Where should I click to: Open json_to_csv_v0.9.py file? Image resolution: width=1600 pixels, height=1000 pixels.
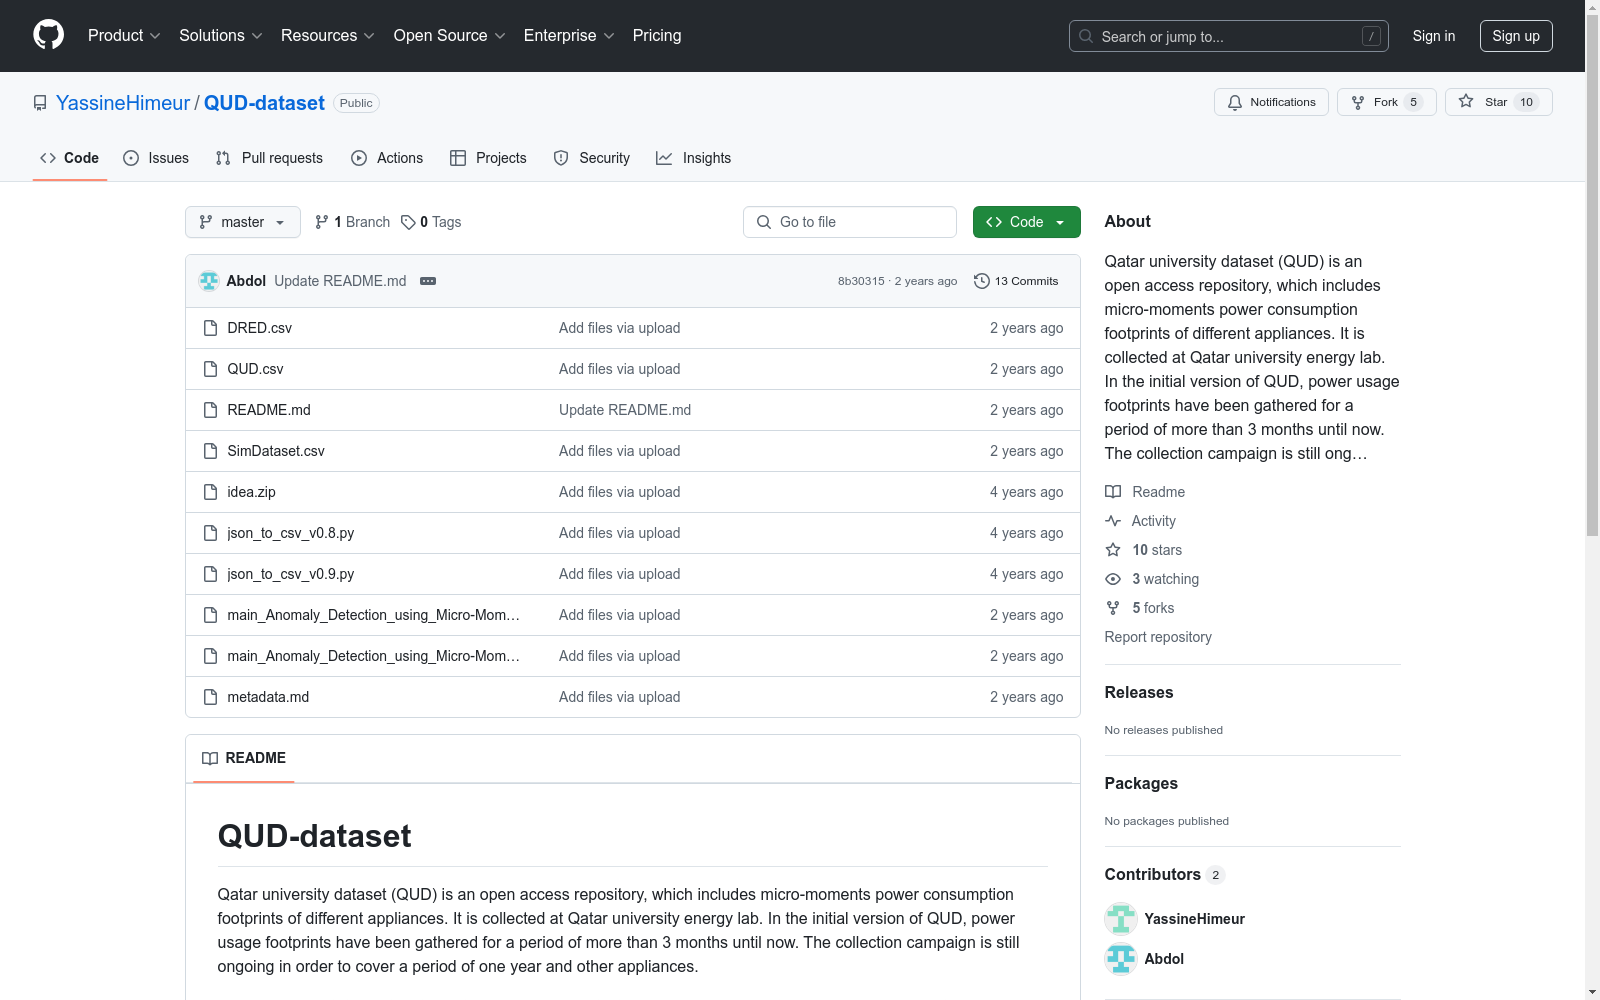291,574
